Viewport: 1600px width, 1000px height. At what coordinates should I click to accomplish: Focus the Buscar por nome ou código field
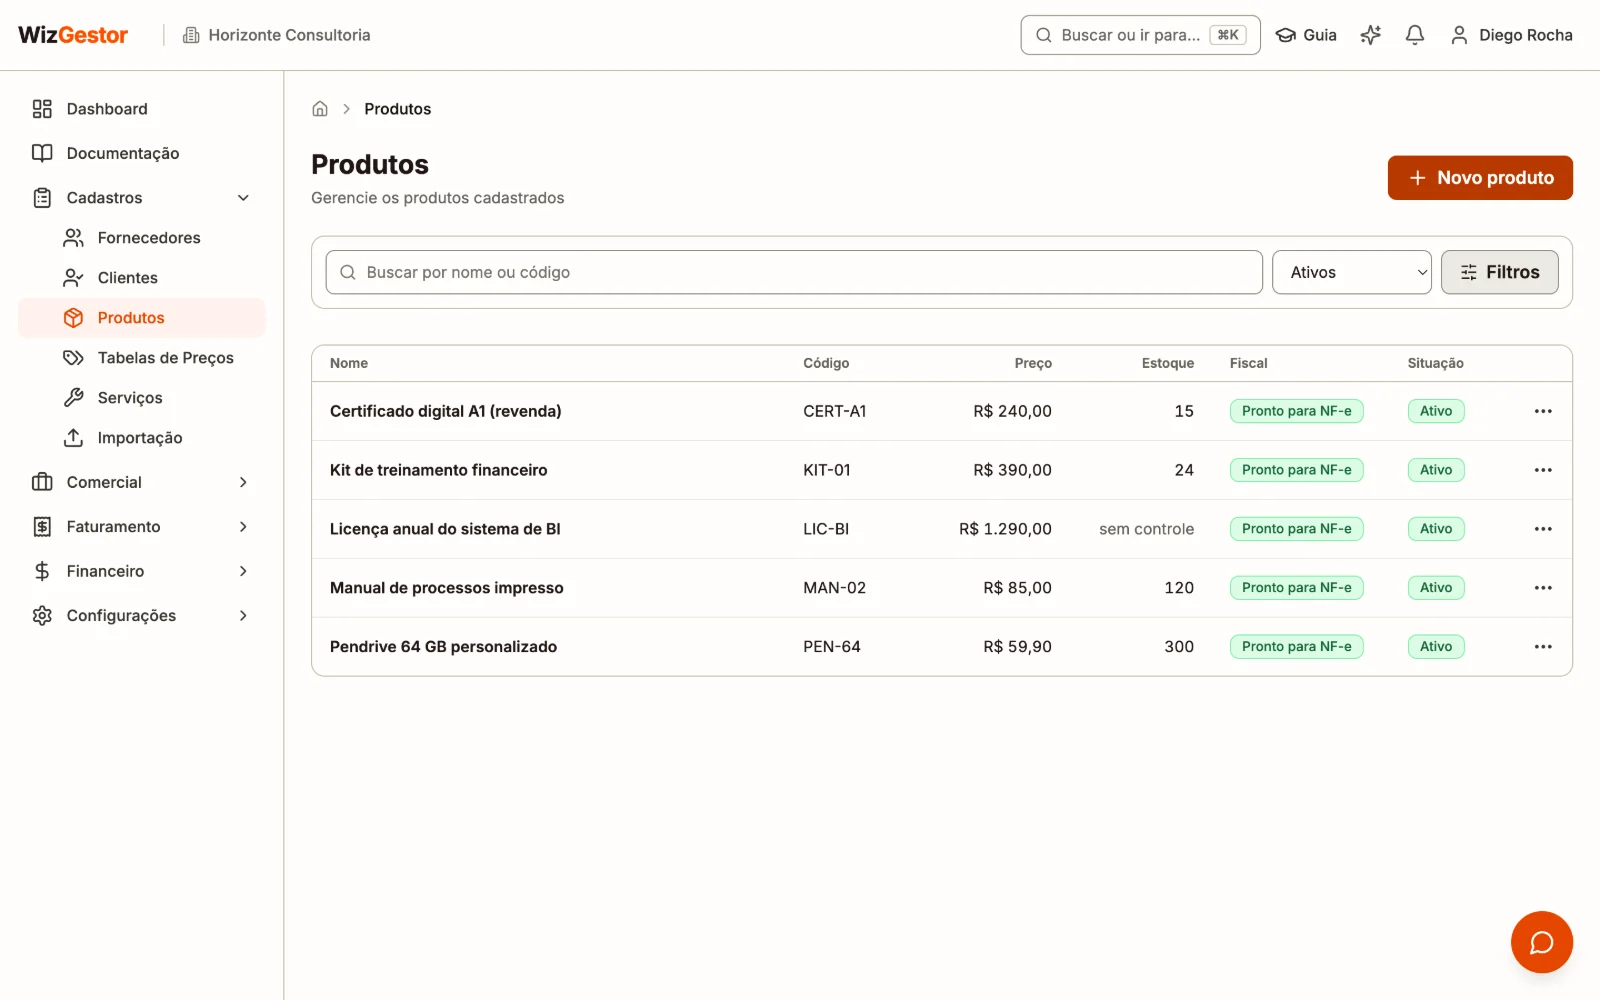(794, 272)
